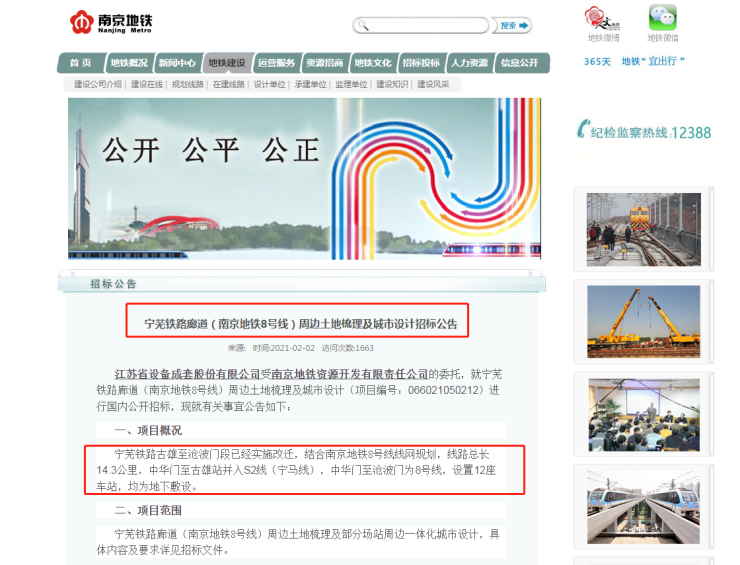Open the track construction workers thumbnail
The height and width of the screenshot is (565, 740).
click(643, 229)
